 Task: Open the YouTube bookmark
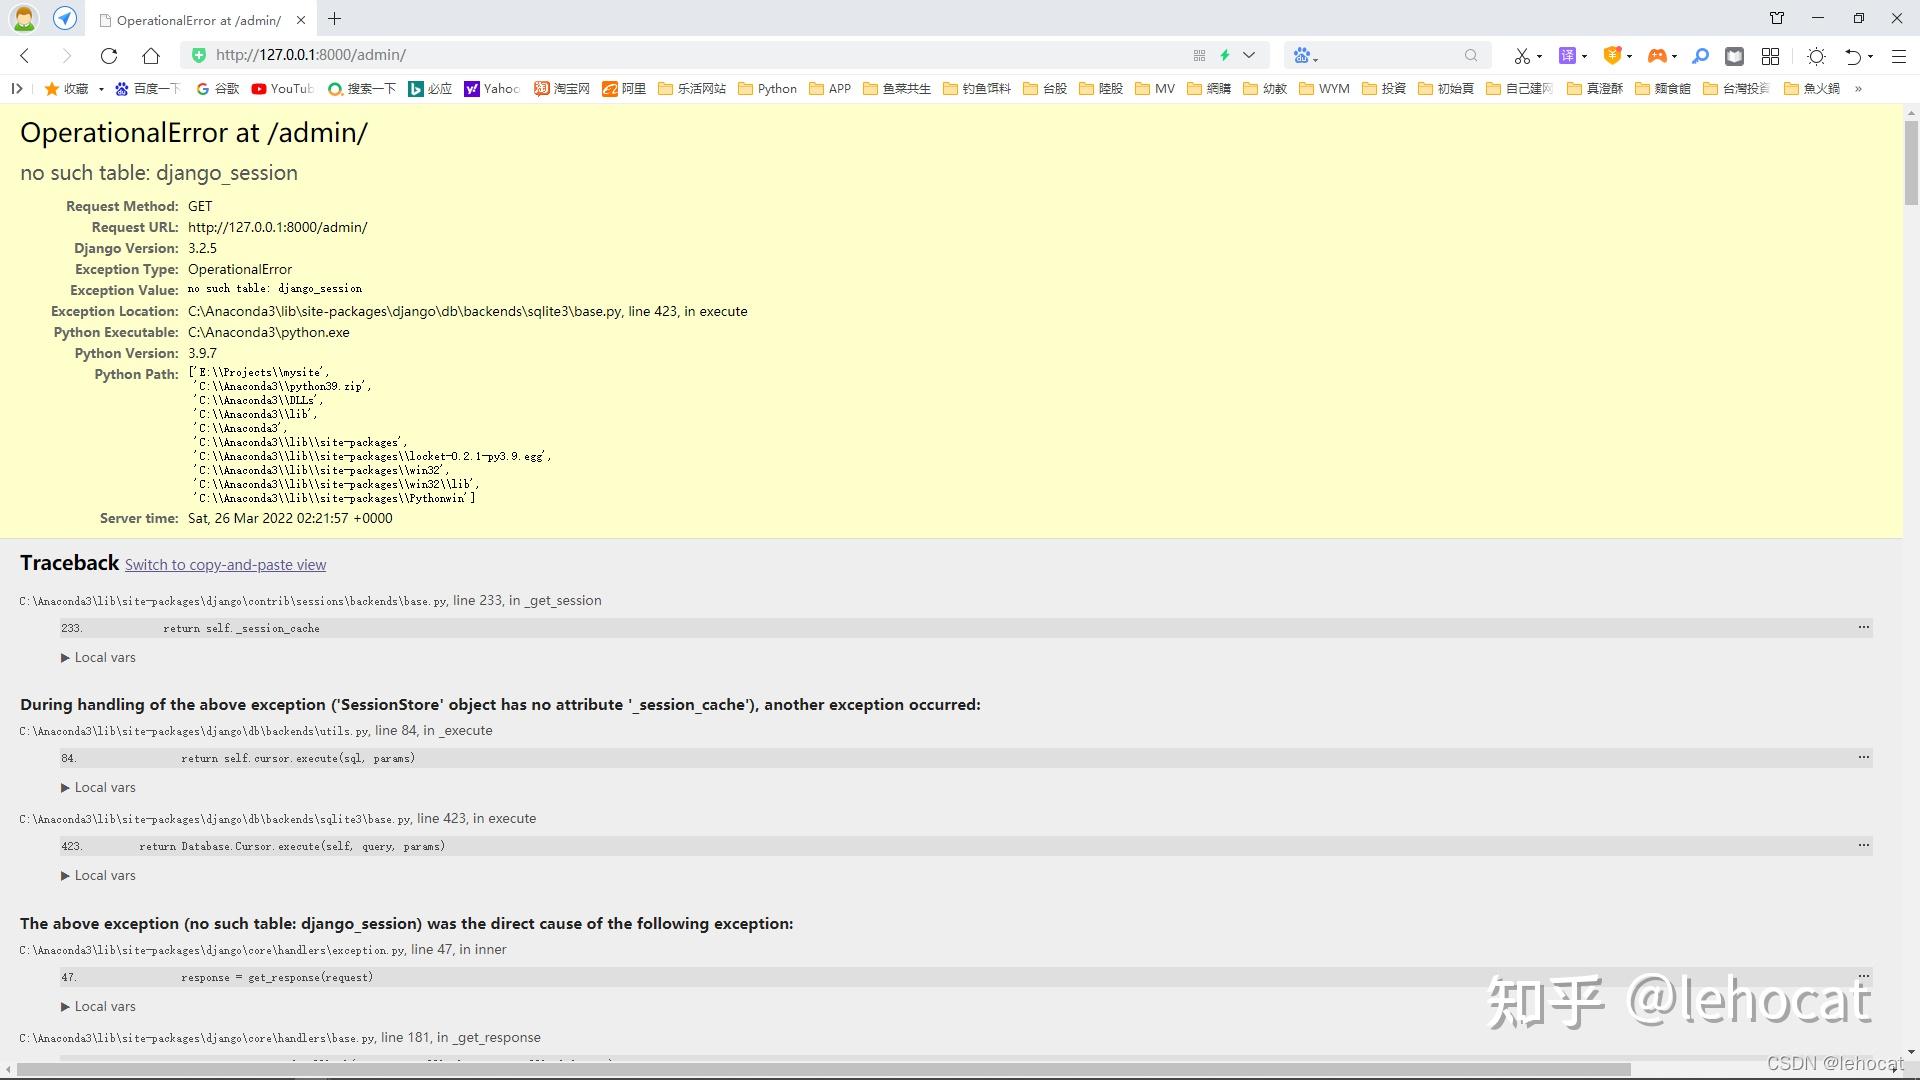[282, 89]
